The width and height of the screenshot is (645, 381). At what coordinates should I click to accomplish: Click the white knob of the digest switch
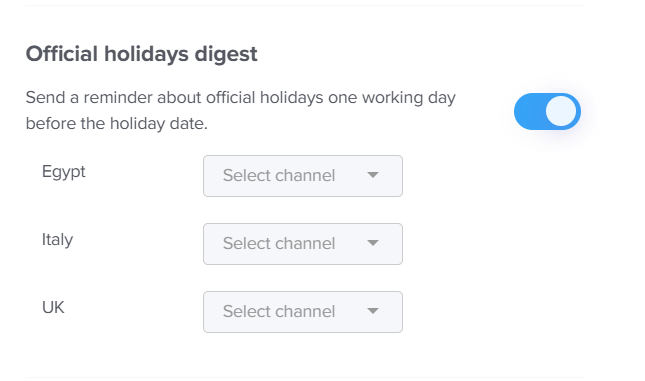561,112
